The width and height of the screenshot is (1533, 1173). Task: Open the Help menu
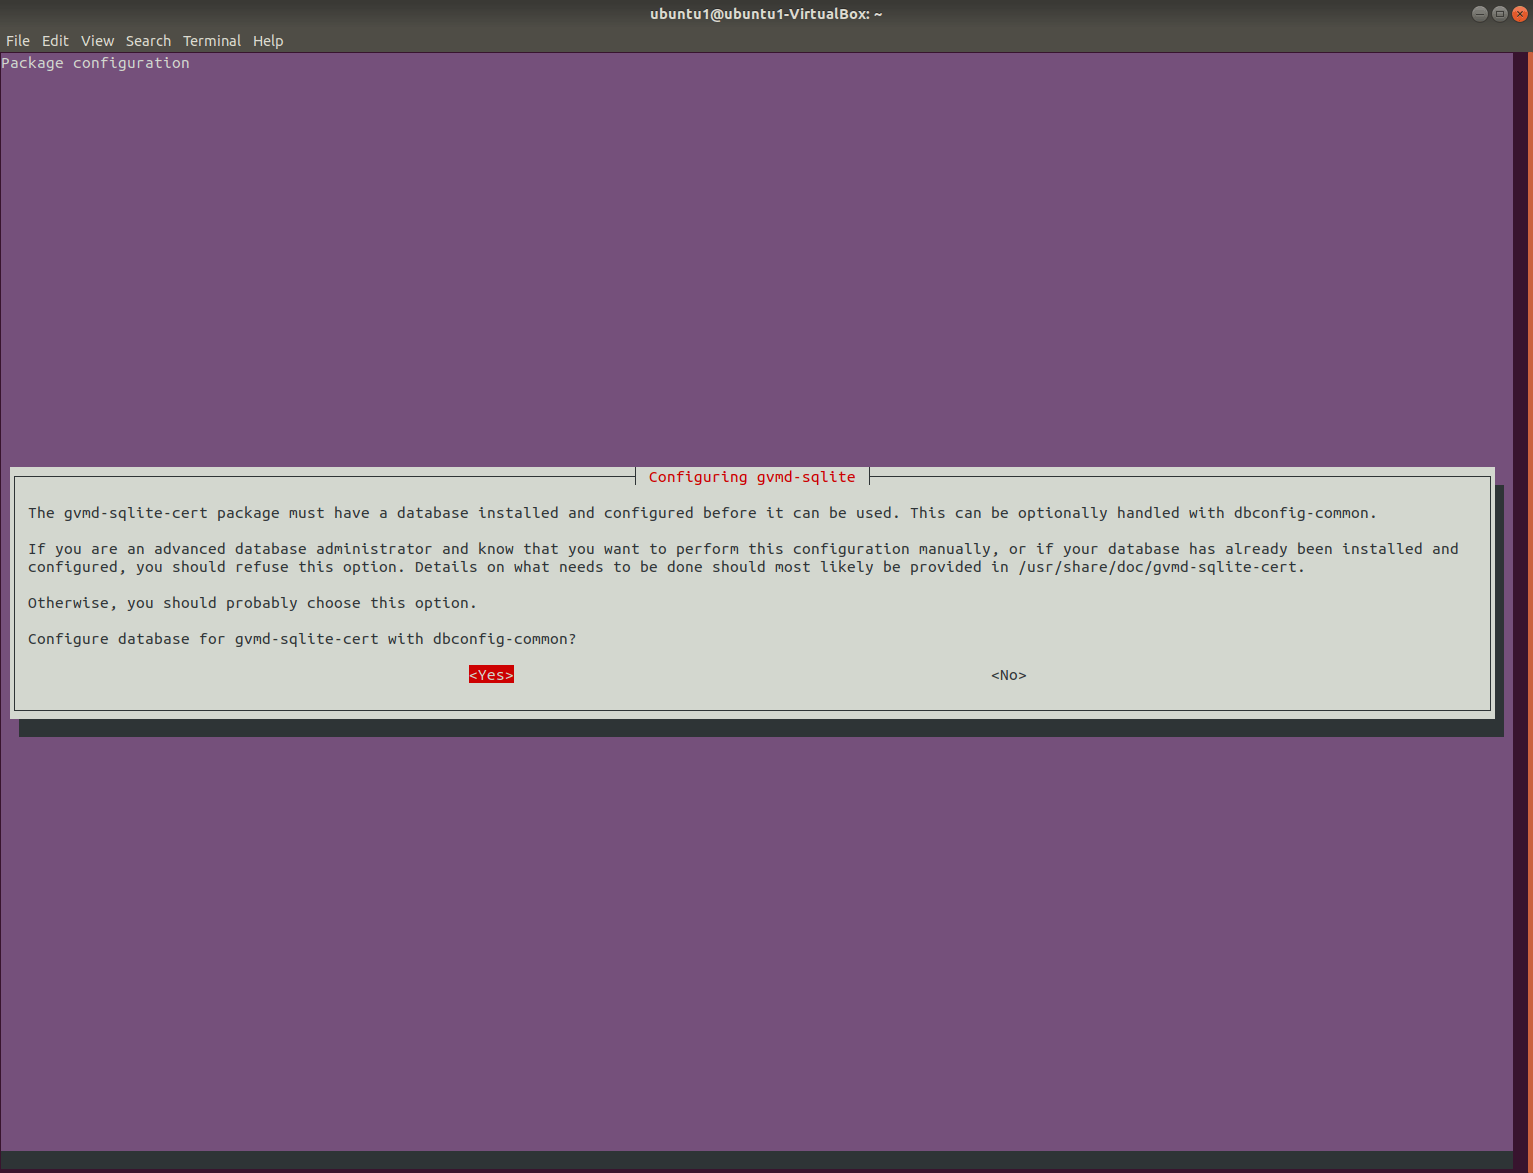268,41
